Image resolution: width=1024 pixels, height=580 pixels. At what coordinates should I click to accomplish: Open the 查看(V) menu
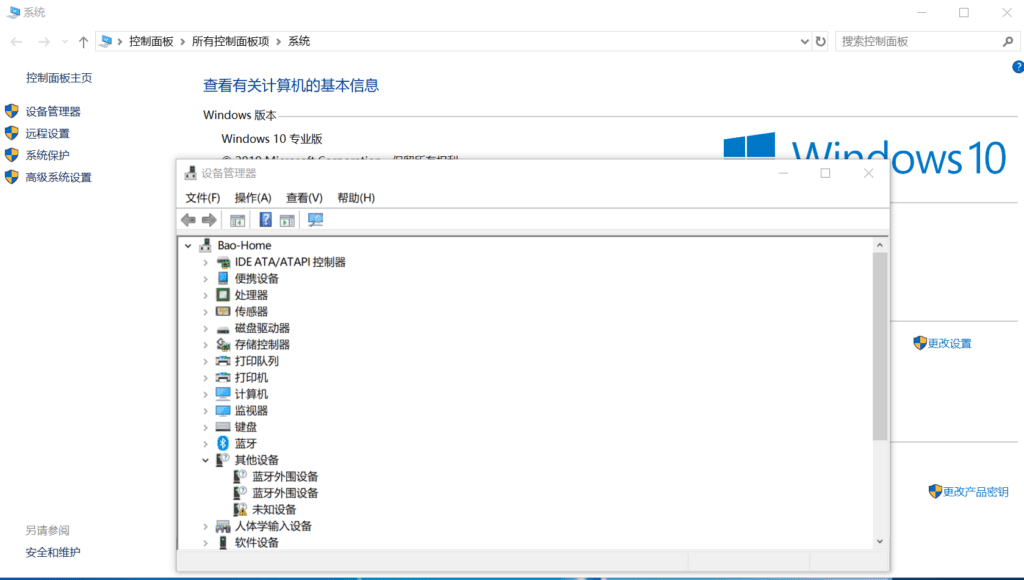tap(304, 198)
